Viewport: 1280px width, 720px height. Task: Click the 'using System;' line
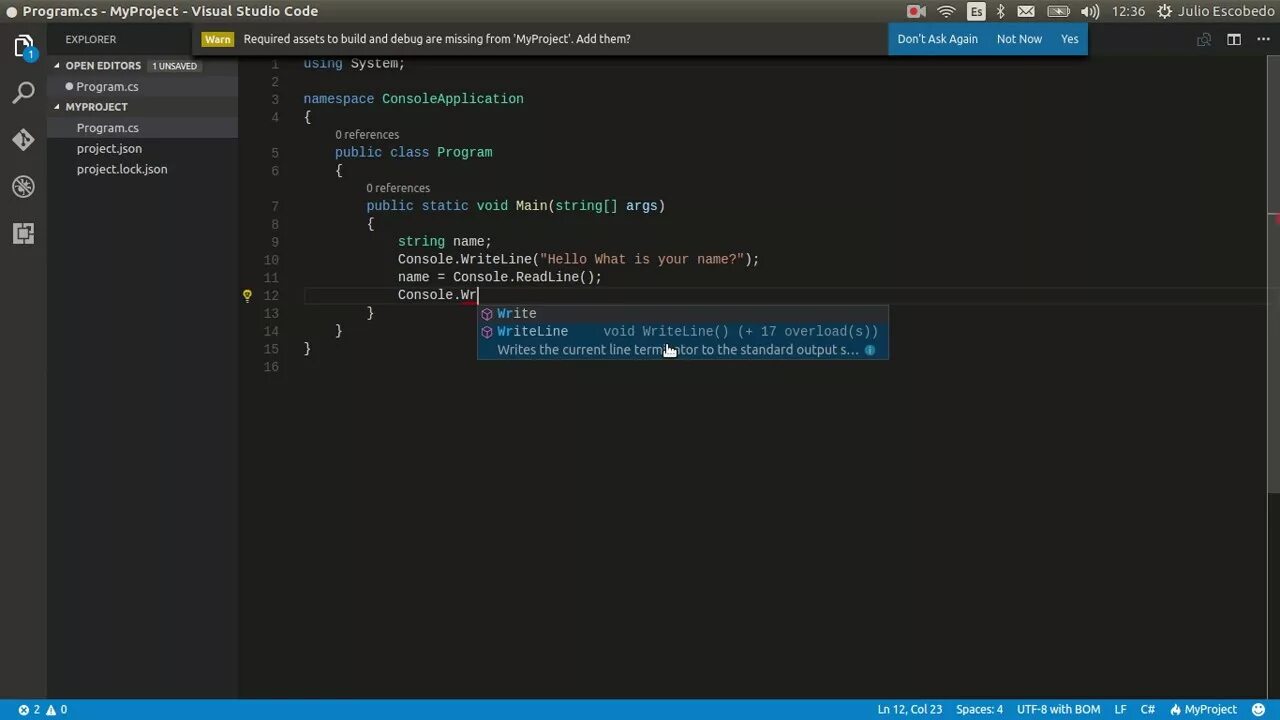point(354,63)
